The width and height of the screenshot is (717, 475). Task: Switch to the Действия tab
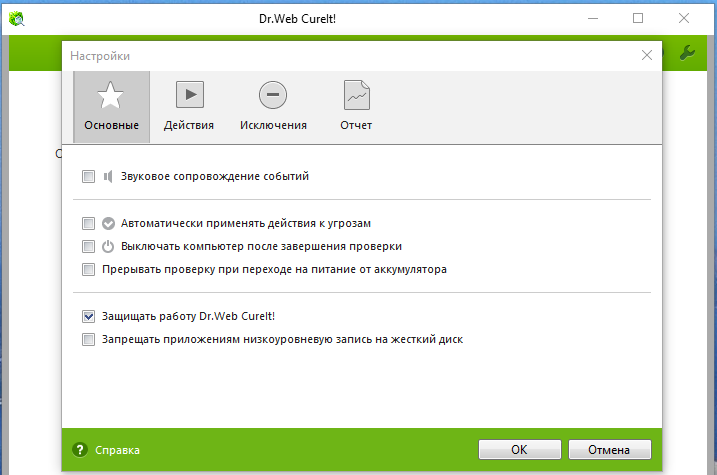tap(189, 107)
